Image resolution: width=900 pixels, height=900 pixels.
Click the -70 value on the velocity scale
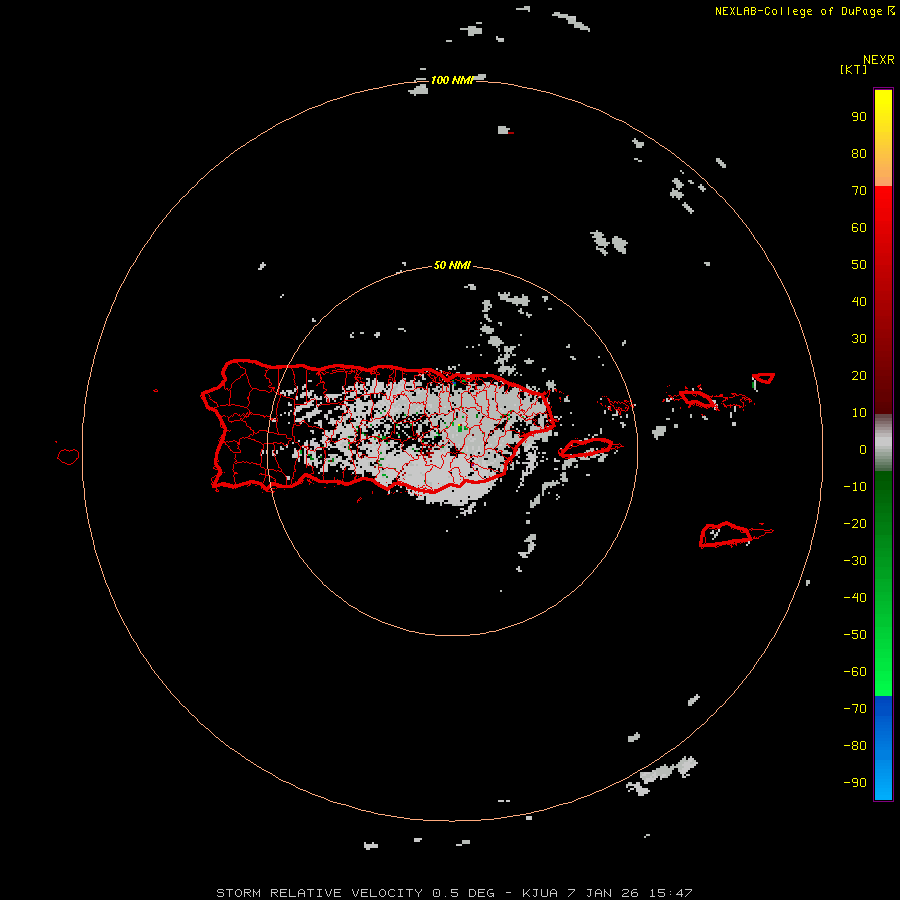855,709
